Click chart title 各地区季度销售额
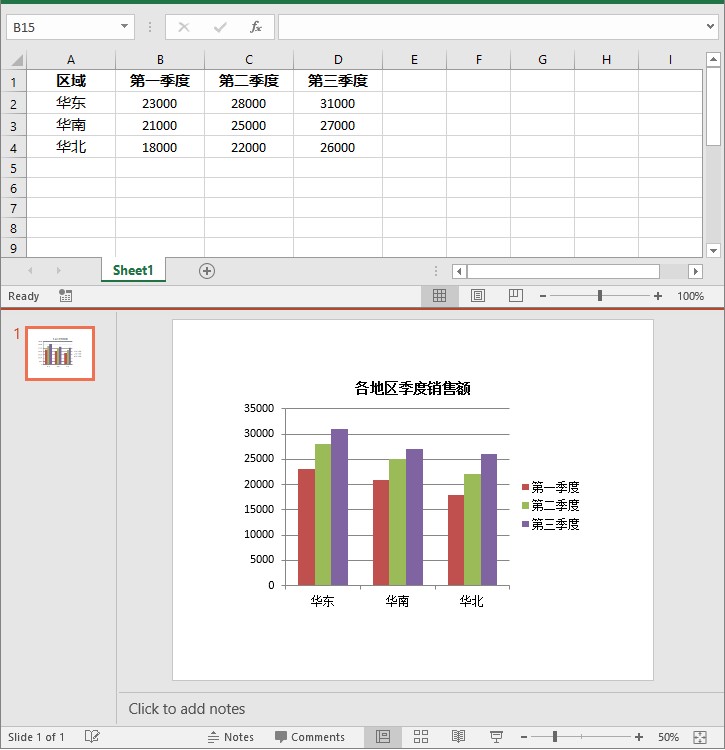Viewport: 725px width, 750px height. [412, 388]
